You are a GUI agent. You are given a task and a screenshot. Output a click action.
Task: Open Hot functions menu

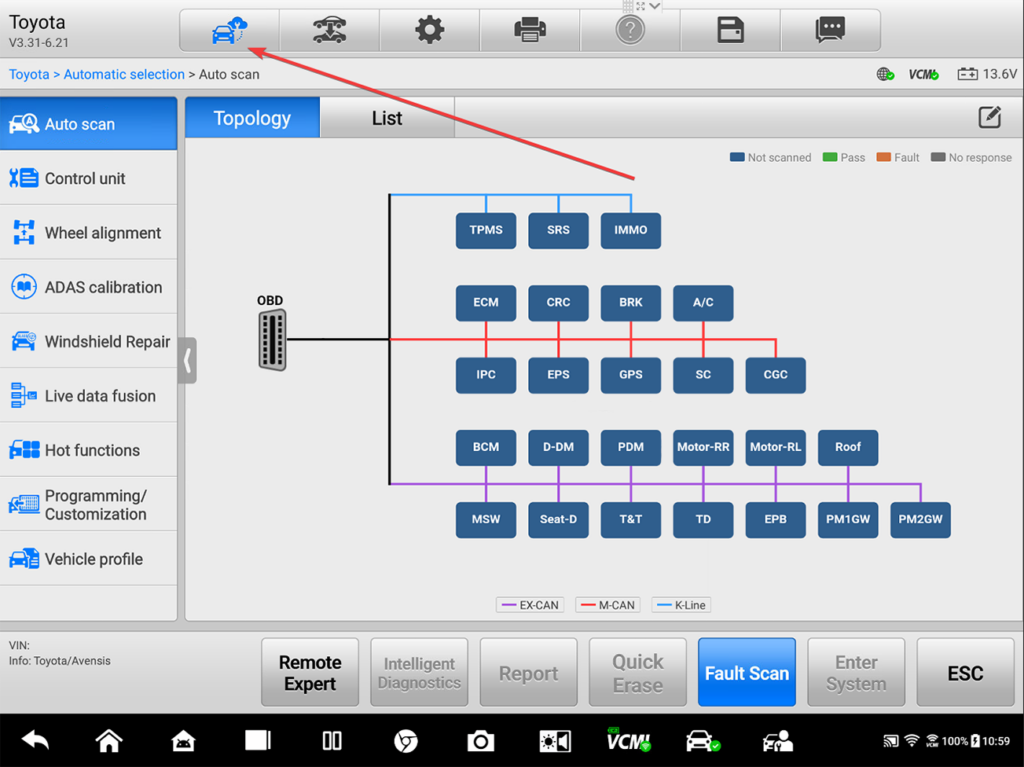click(x=88, y=449)
